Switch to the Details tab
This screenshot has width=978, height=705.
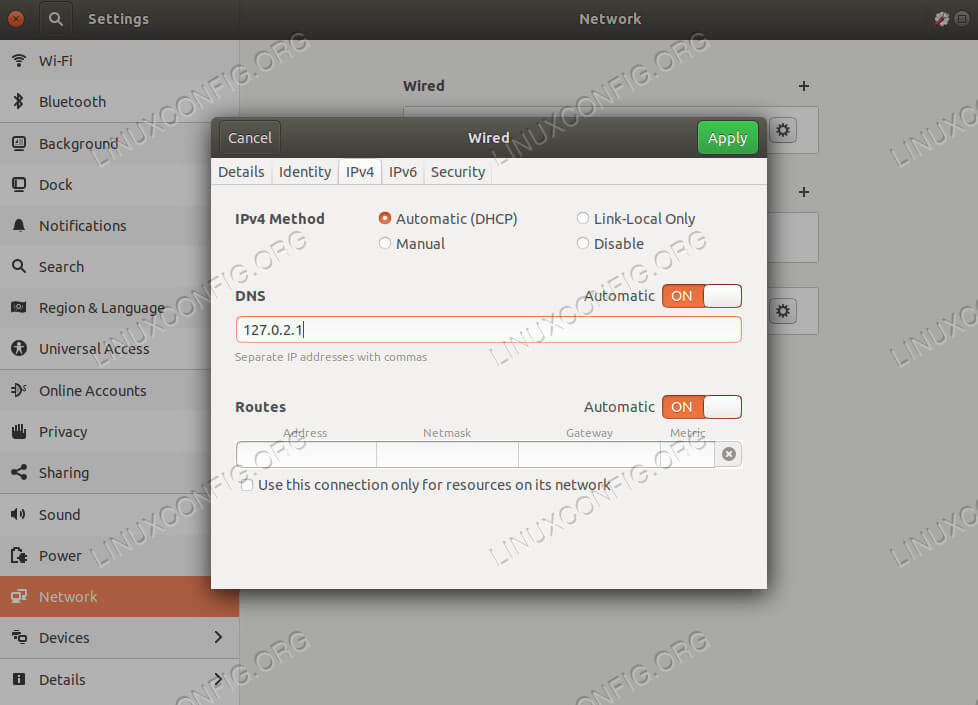[241, 172]
